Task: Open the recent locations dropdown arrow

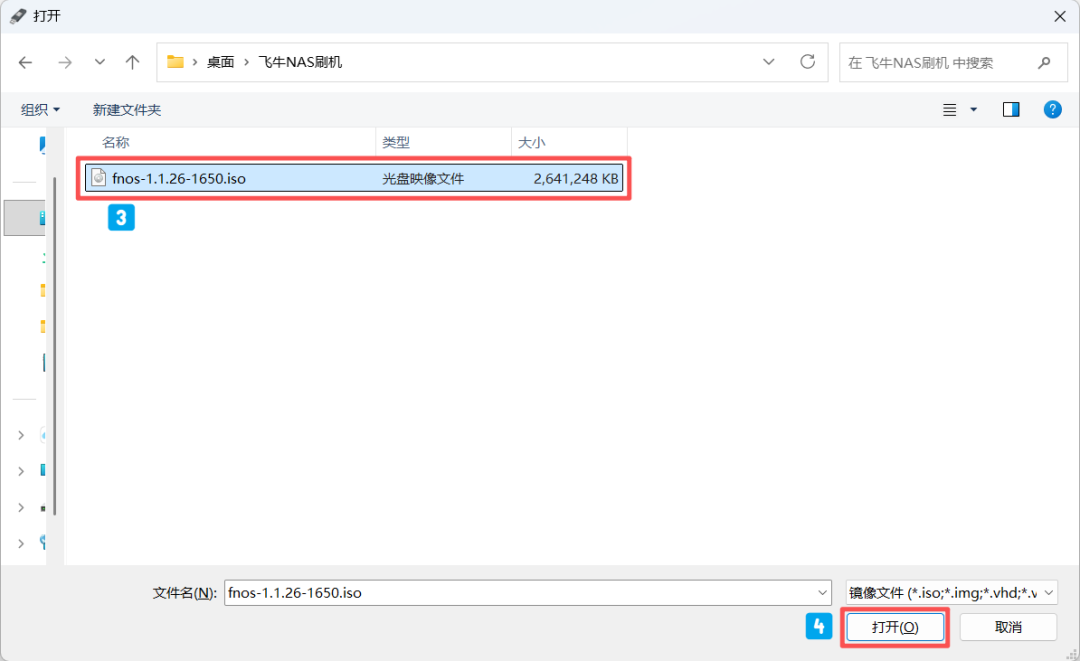Action: [100, 62]
